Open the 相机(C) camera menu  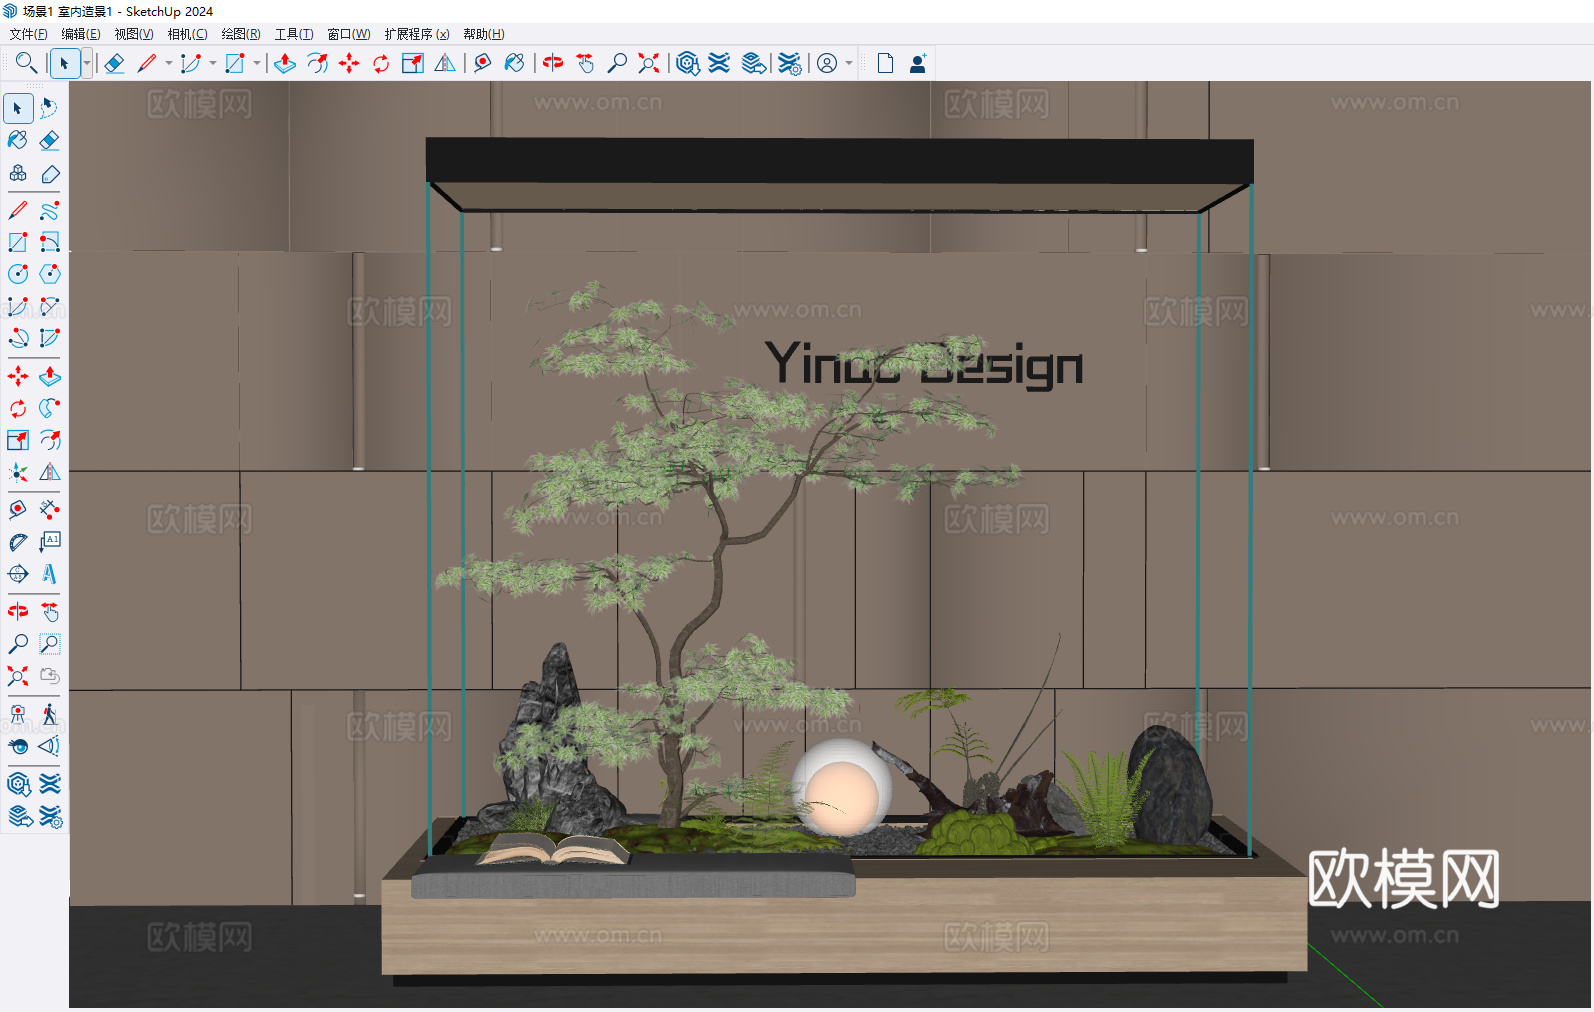(187, 34)
